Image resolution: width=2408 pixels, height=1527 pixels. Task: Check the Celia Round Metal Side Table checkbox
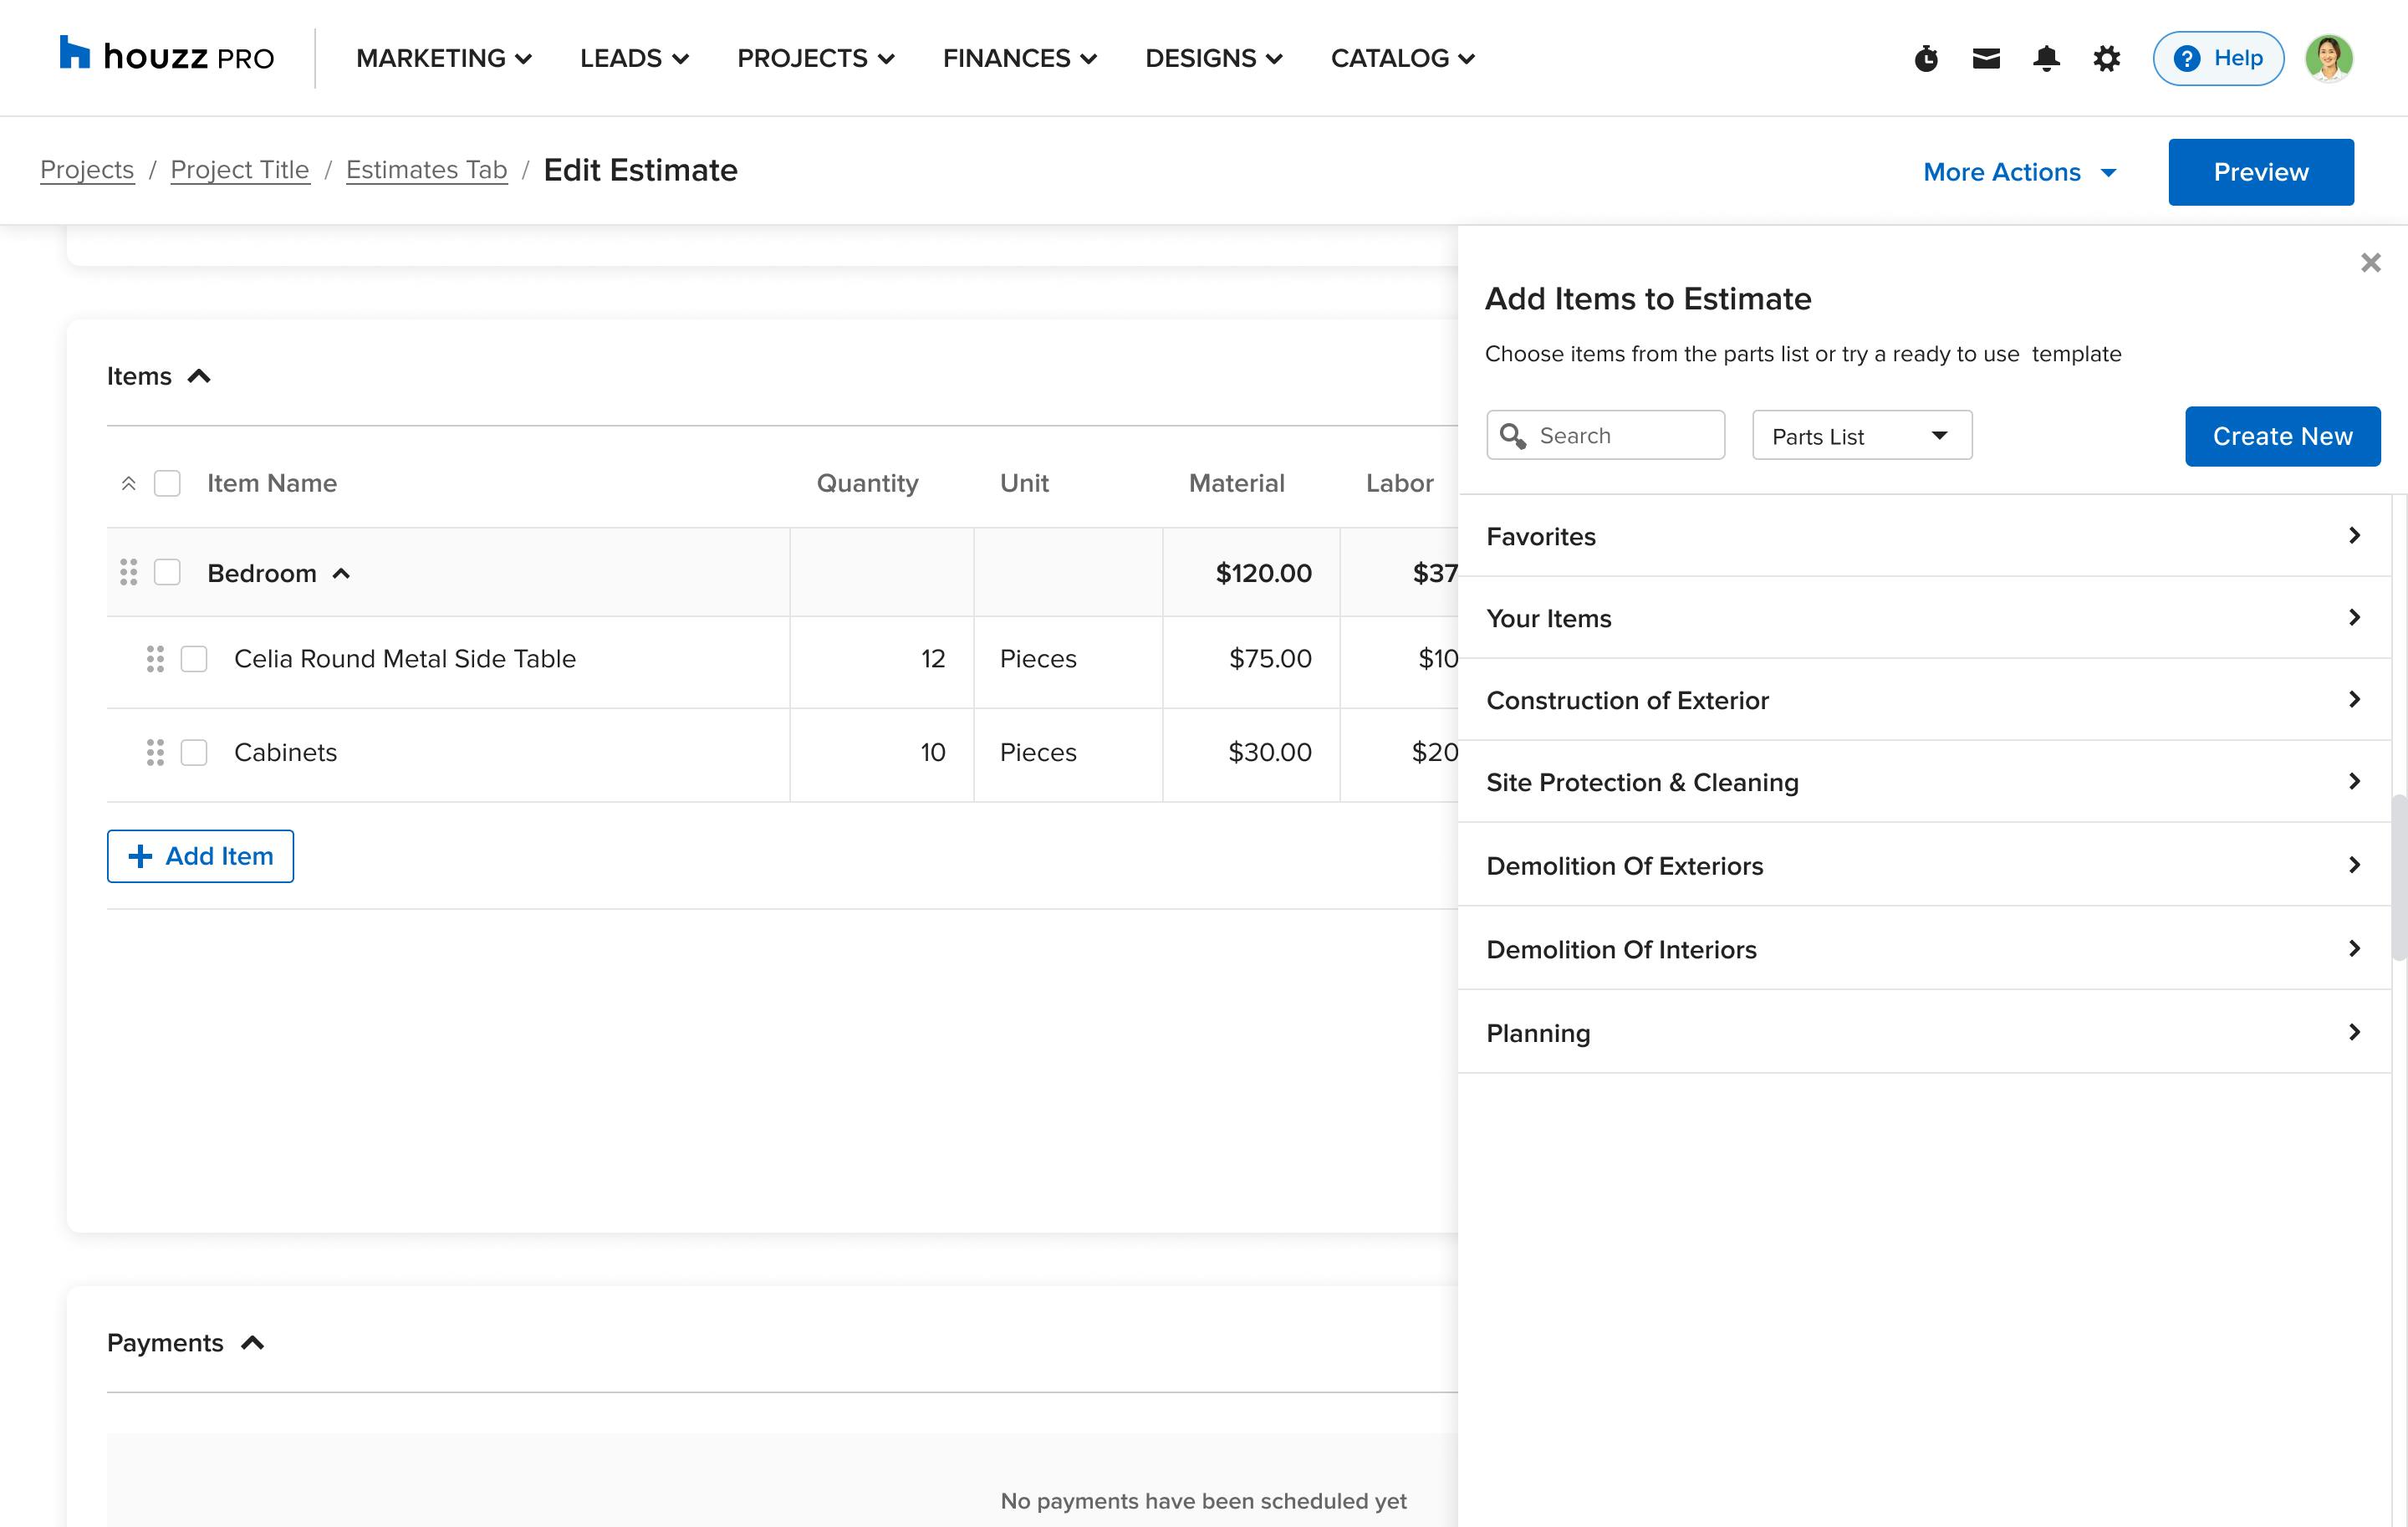[x=194, y=659]
